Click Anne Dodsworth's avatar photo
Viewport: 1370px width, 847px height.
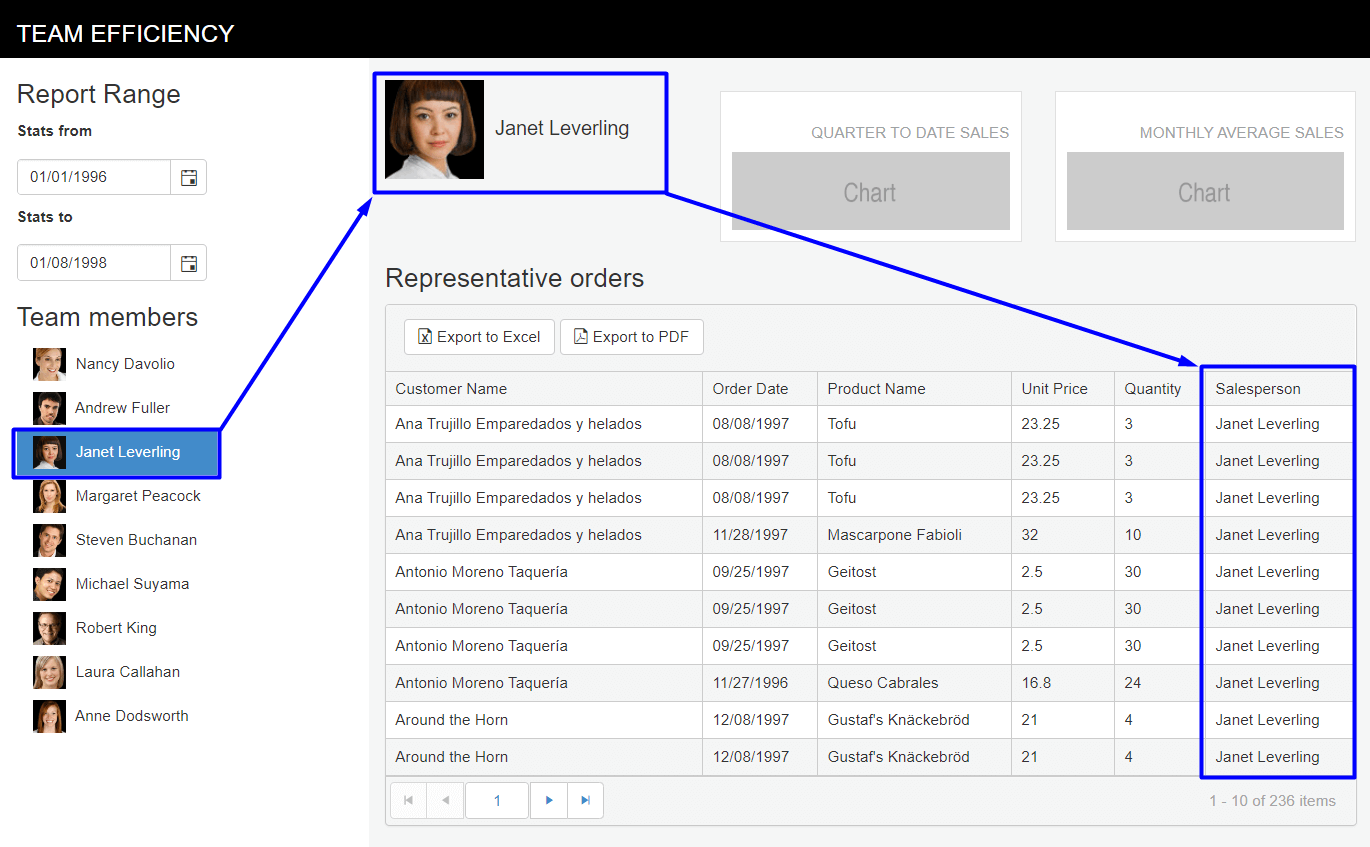click(x=49, y=716)
